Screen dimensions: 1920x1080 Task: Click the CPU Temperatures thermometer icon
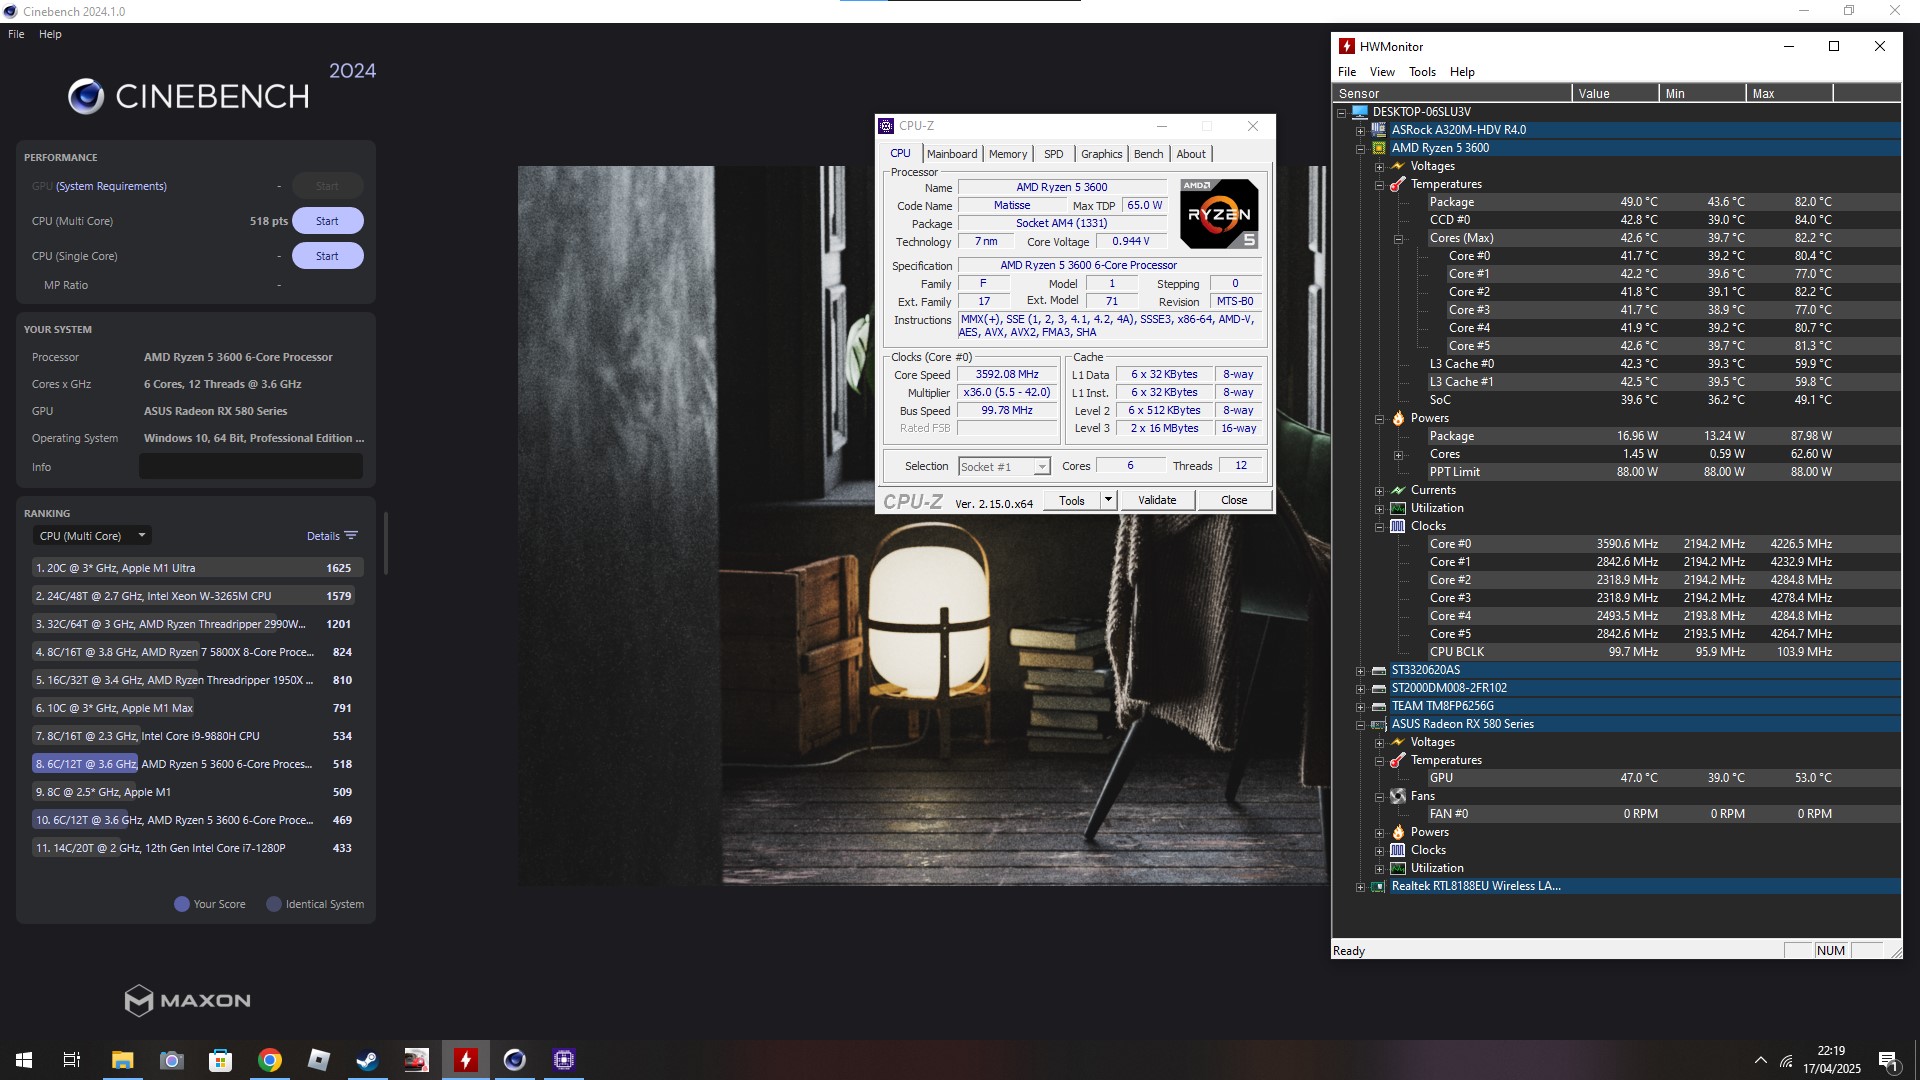pos(1398,184)
